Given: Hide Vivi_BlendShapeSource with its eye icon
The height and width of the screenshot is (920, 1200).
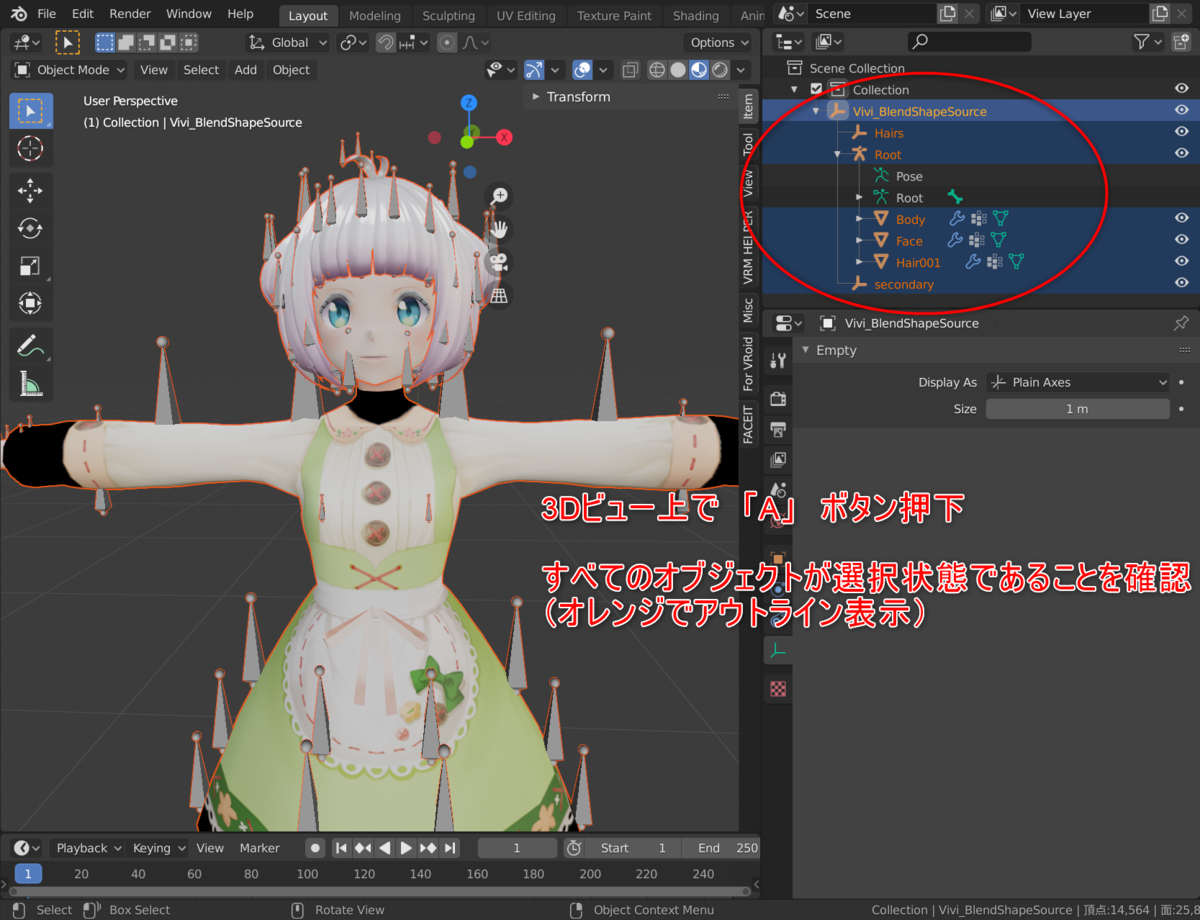Looking at the screenshot, I should coord(1181,111).
